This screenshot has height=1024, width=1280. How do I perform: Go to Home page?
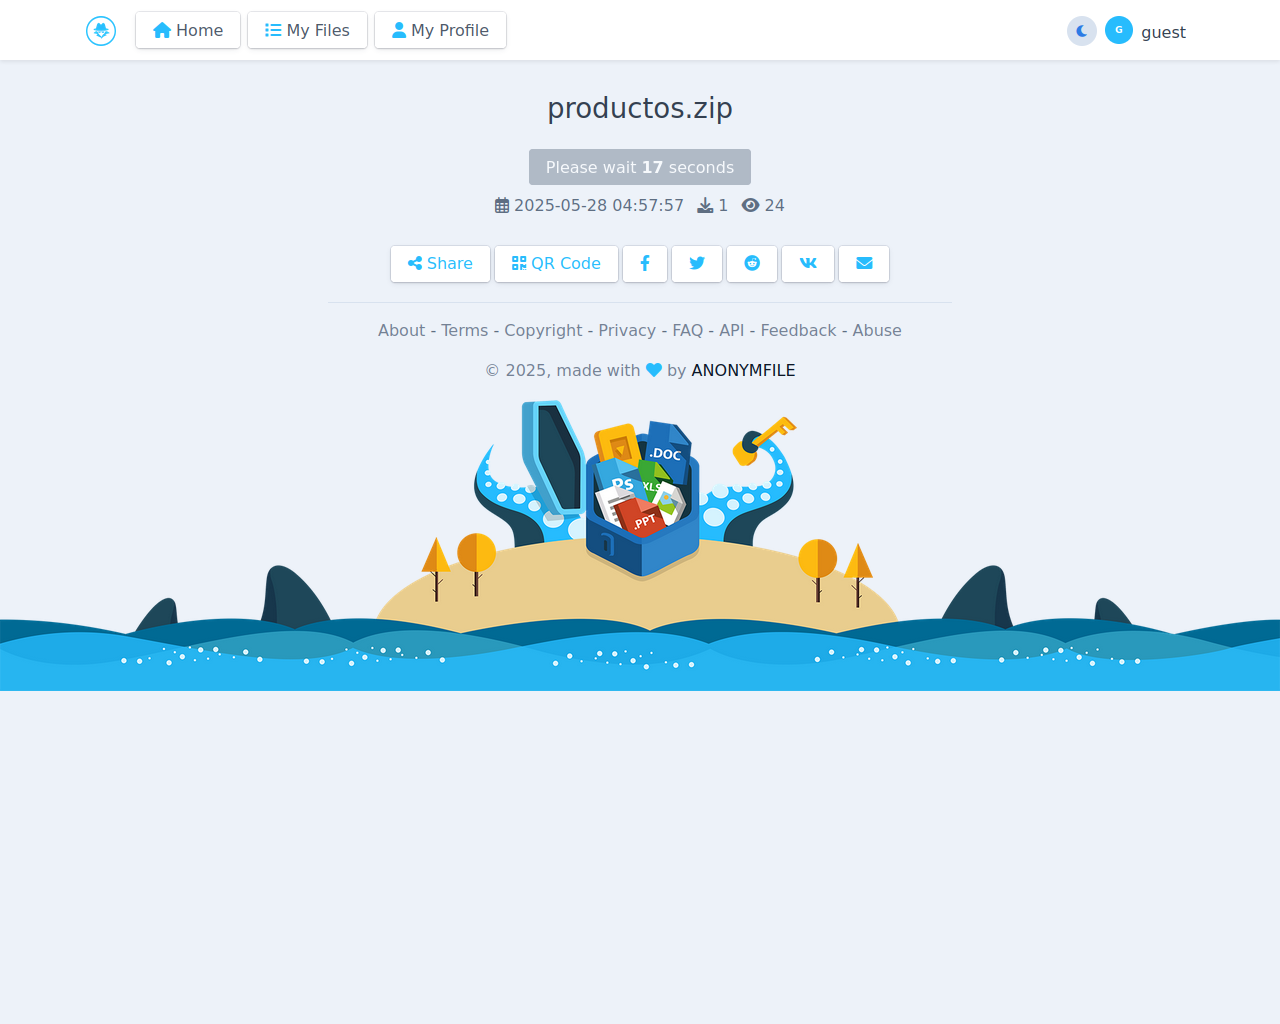pyautogui.click(x=188, y=30)
